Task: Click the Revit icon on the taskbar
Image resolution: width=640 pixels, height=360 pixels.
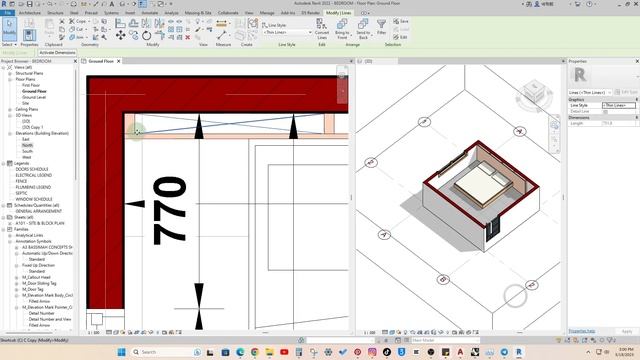Action: pos(519,352)
